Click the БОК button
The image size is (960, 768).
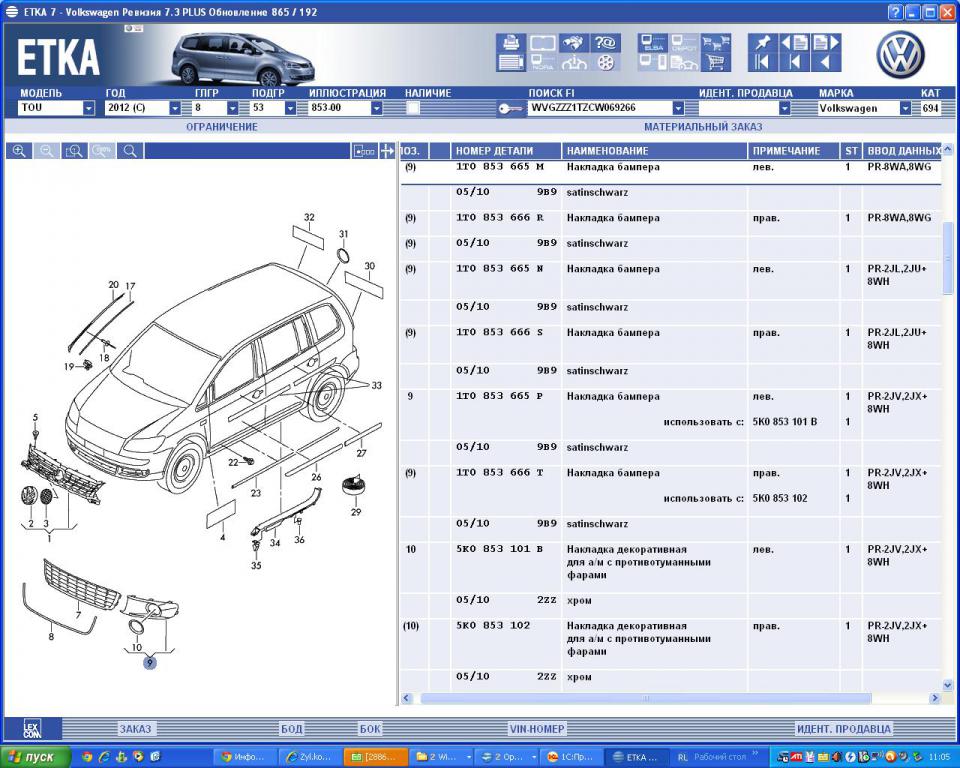[x=370, y=729]
